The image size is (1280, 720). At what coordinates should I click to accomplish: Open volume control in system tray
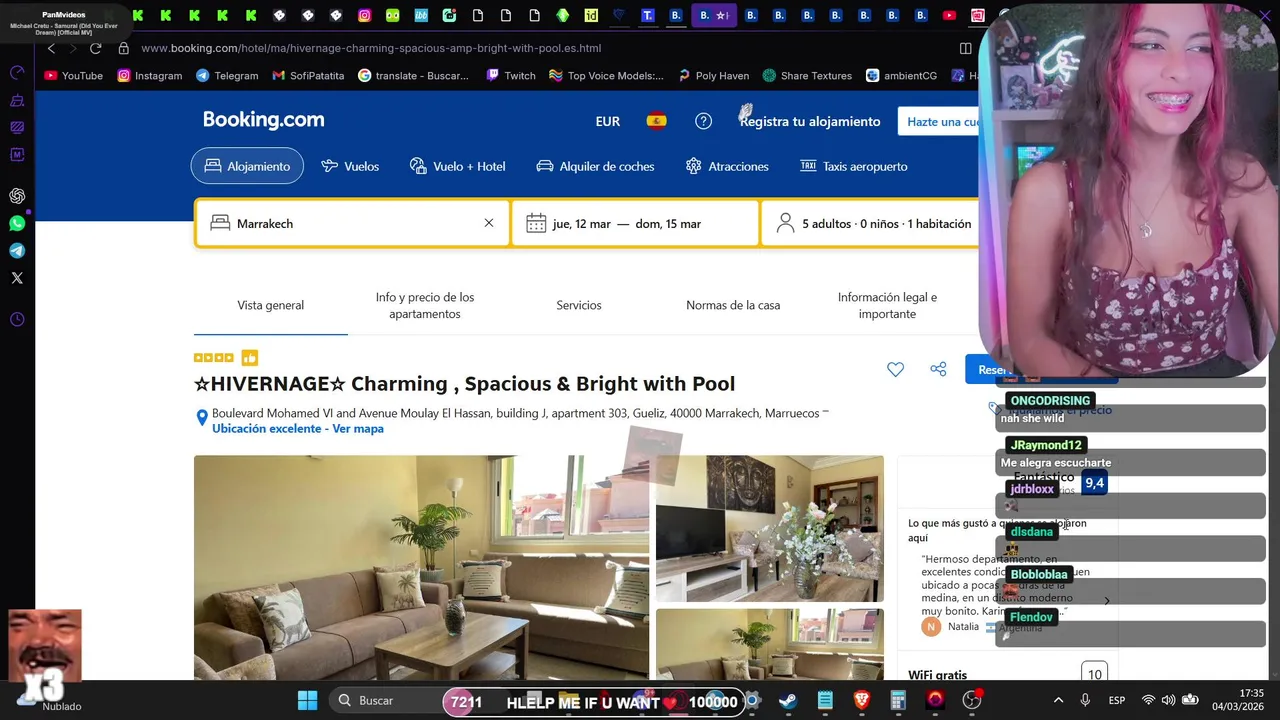click(1168, 700)
